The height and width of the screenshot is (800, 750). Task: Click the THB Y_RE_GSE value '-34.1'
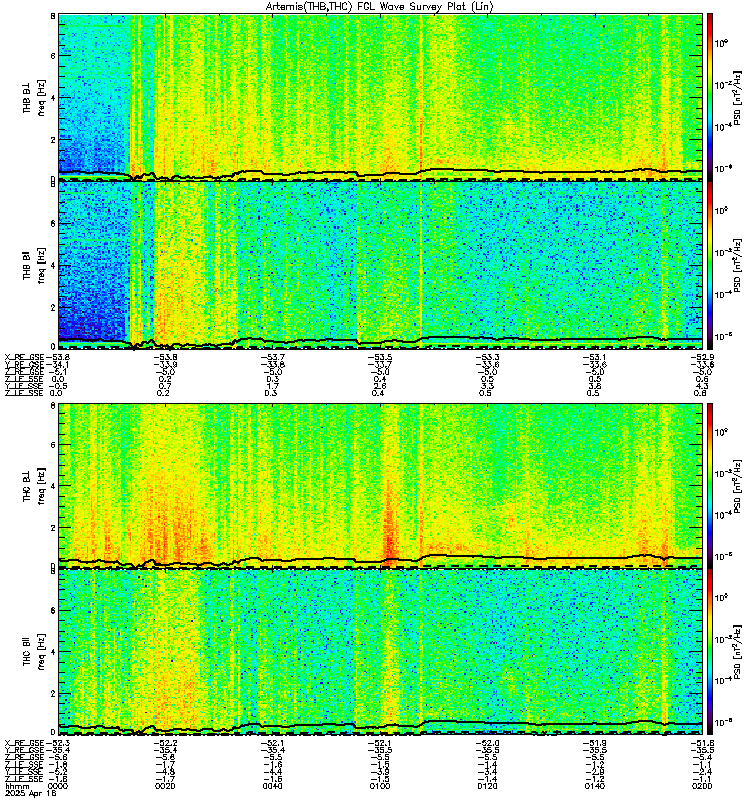pyautogui.click(x=58, y=364)
